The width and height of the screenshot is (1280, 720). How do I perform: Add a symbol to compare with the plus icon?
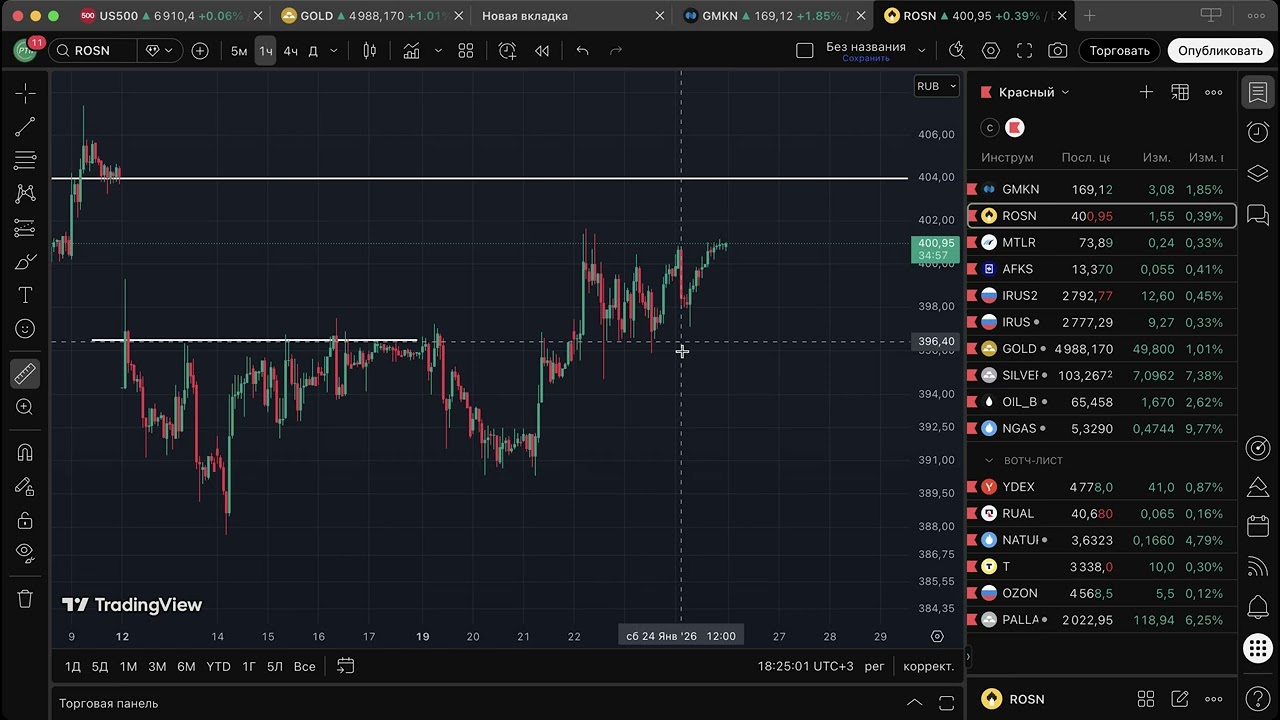[200, 51]
